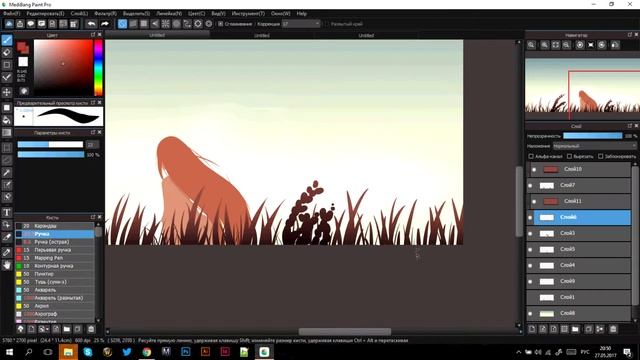Screen dimensions: 640x360
Task: Click Zoom In in Navigator
Action: [x=544, y=45]
